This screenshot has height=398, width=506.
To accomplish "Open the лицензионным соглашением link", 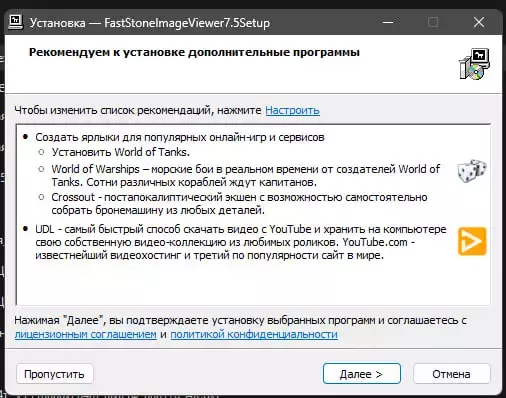I will 86,334.
